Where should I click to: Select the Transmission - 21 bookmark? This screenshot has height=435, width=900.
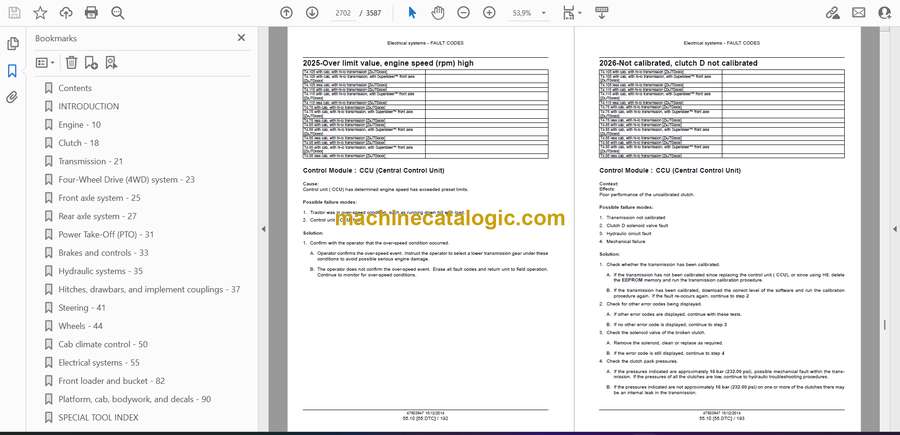[91, 161]
